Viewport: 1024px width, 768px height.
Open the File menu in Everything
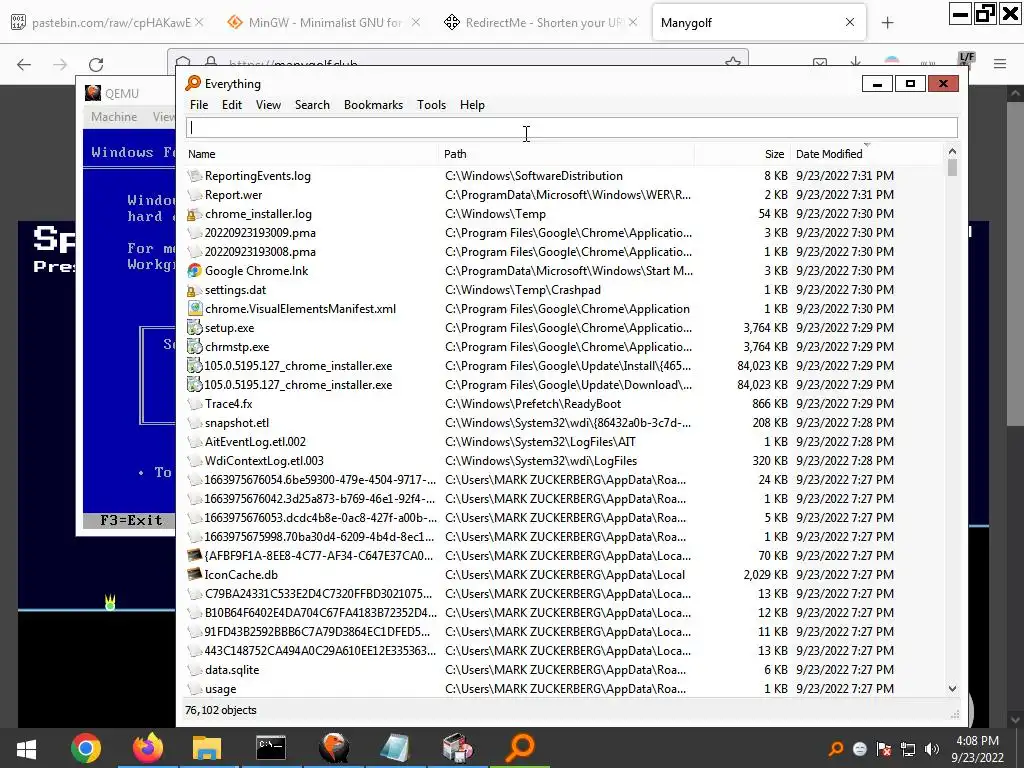[199, 105]
